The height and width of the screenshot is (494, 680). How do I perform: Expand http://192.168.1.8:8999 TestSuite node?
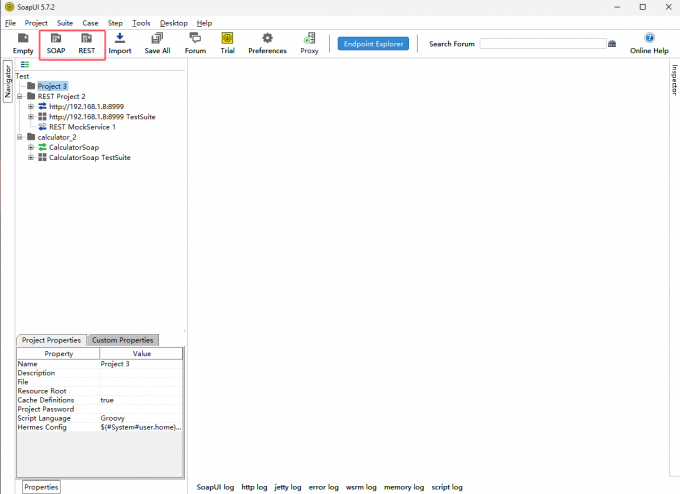click(31, 117)
